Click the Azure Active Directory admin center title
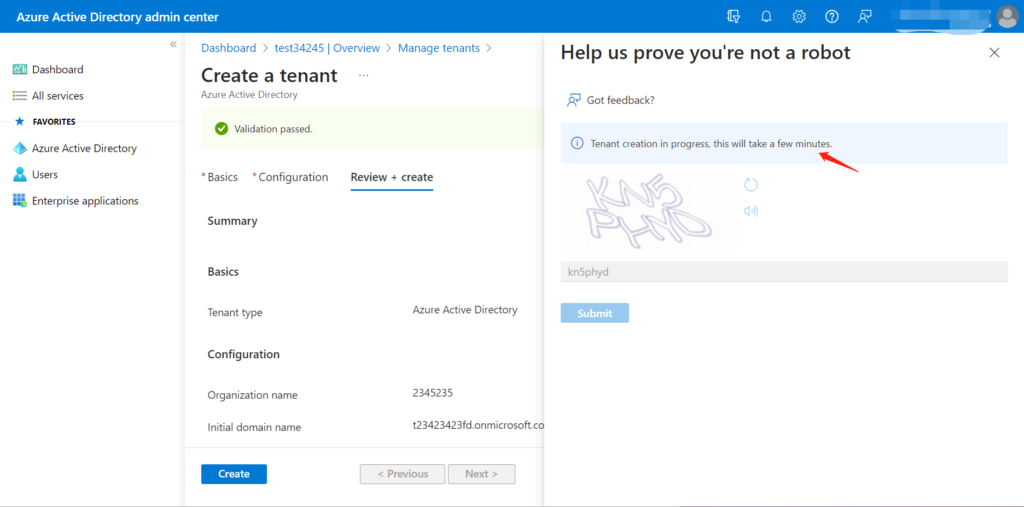This screenshot has height=507, width=1024. pyautogui.click(x=118, y=17)
